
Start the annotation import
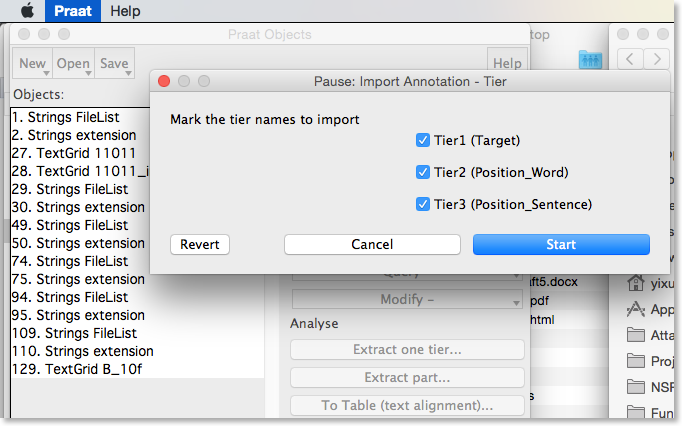pyautogui.click(x=561, y=245)
